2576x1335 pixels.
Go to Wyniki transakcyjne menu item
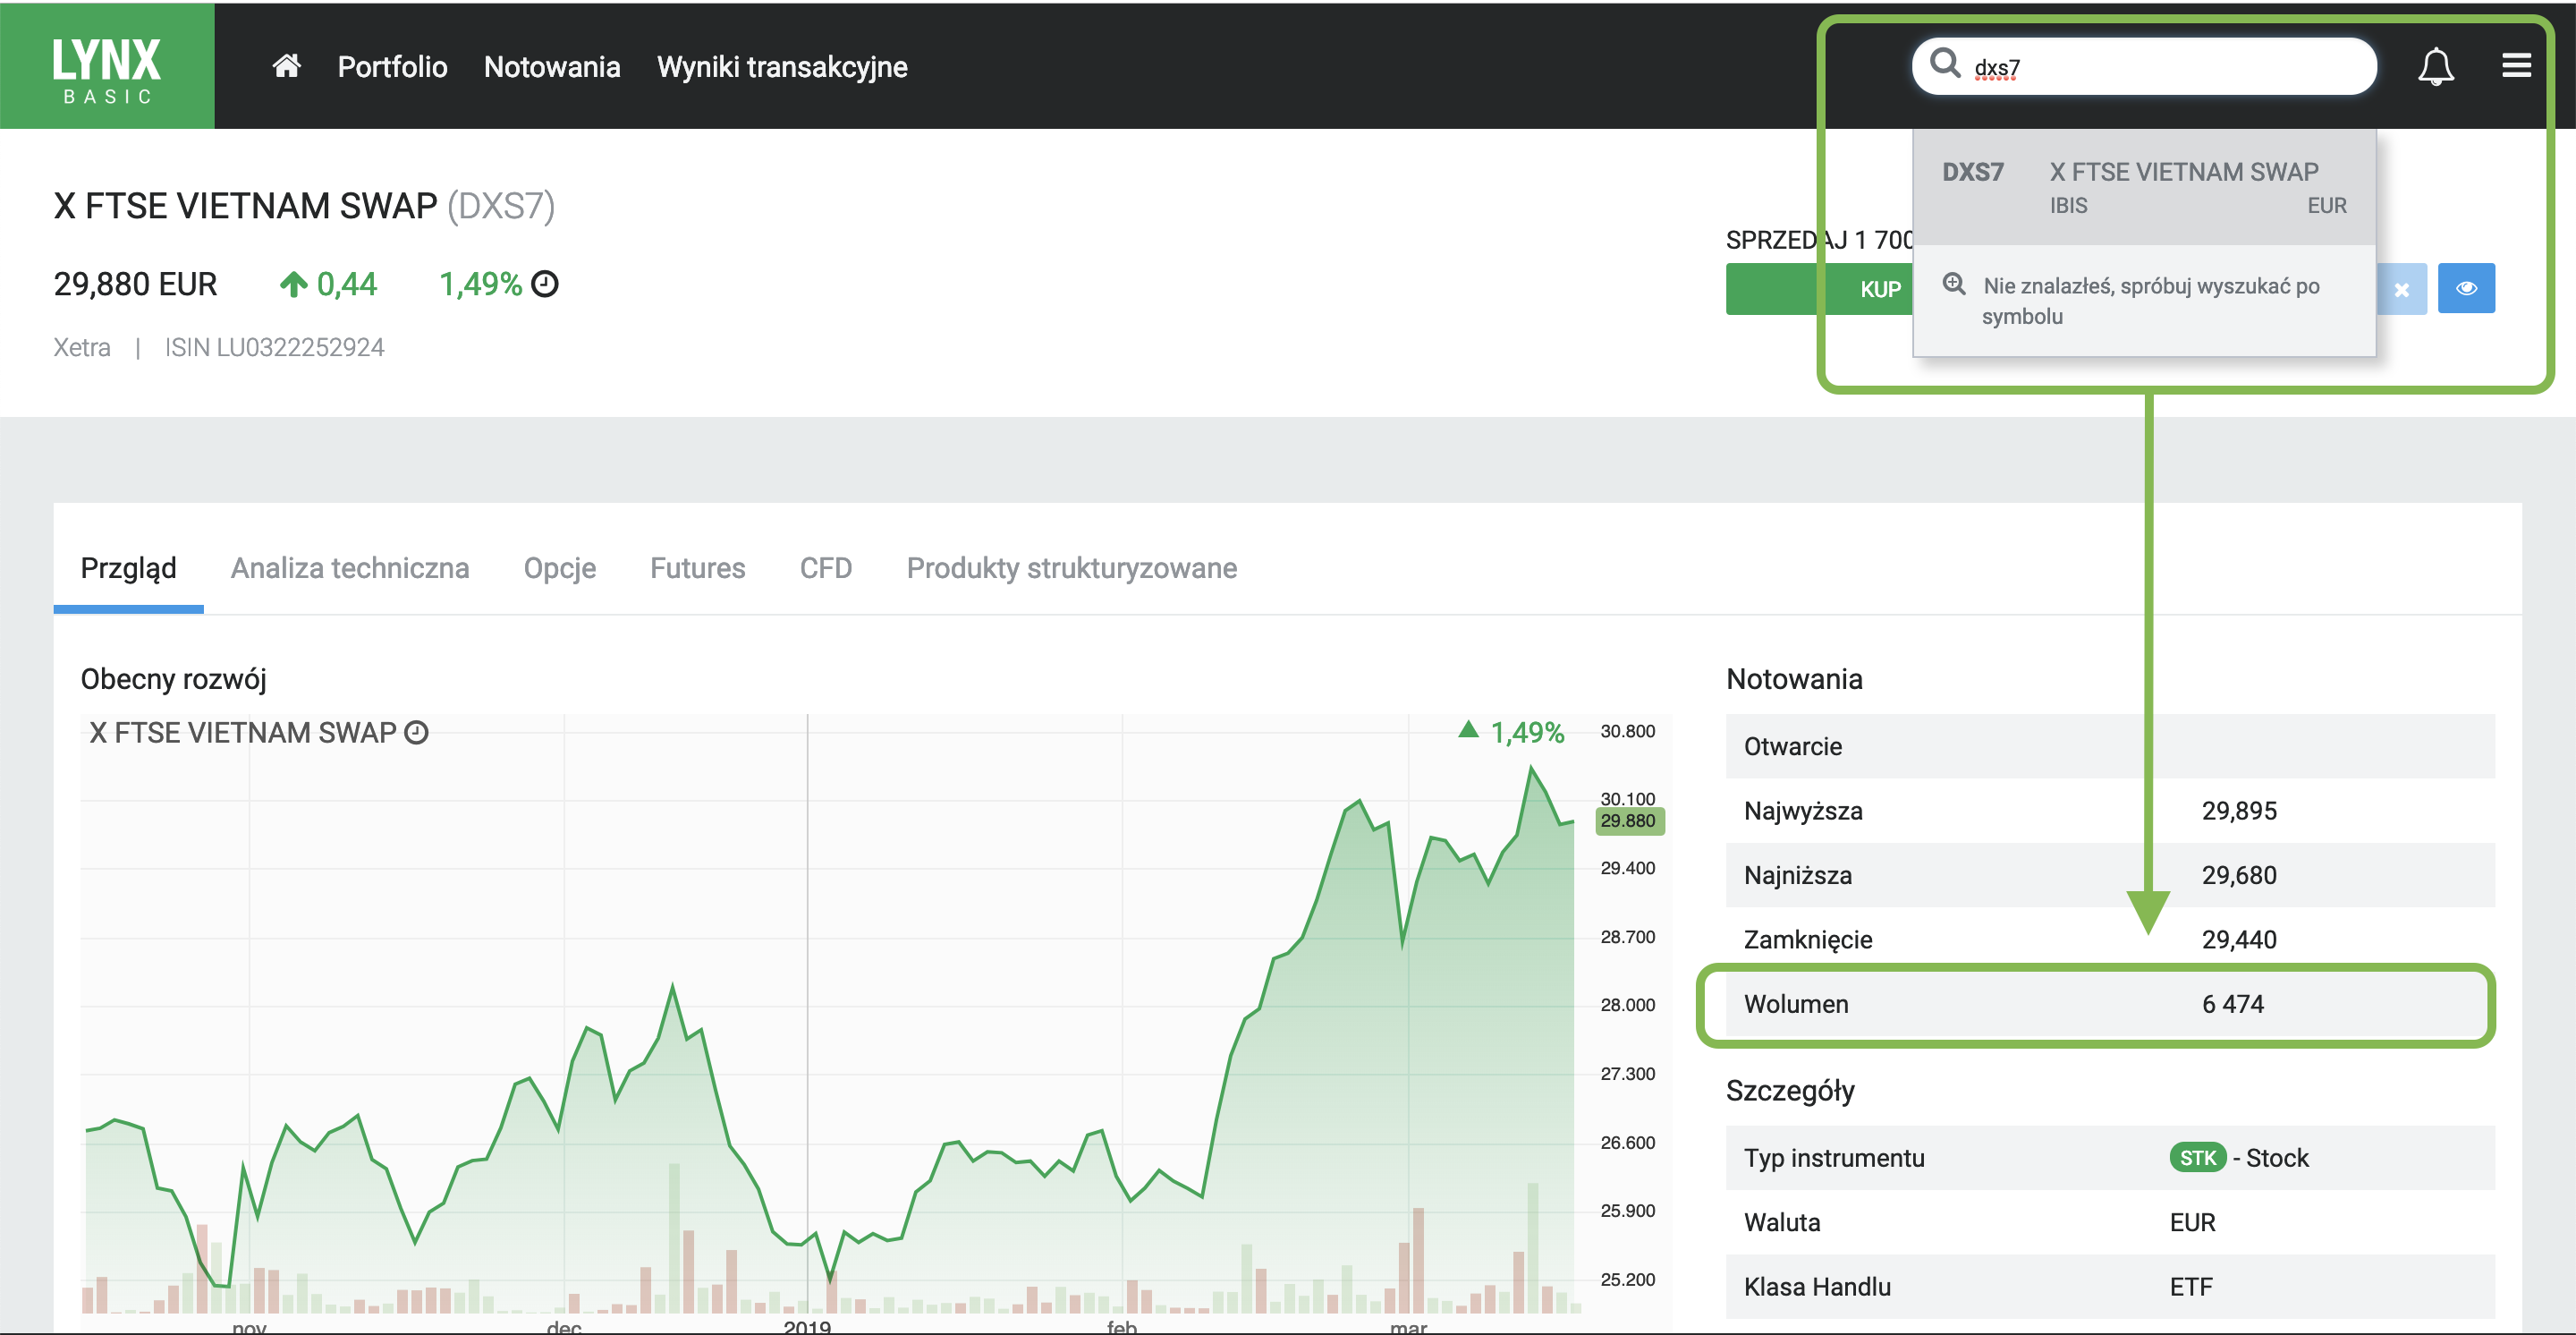click(781, 67)
